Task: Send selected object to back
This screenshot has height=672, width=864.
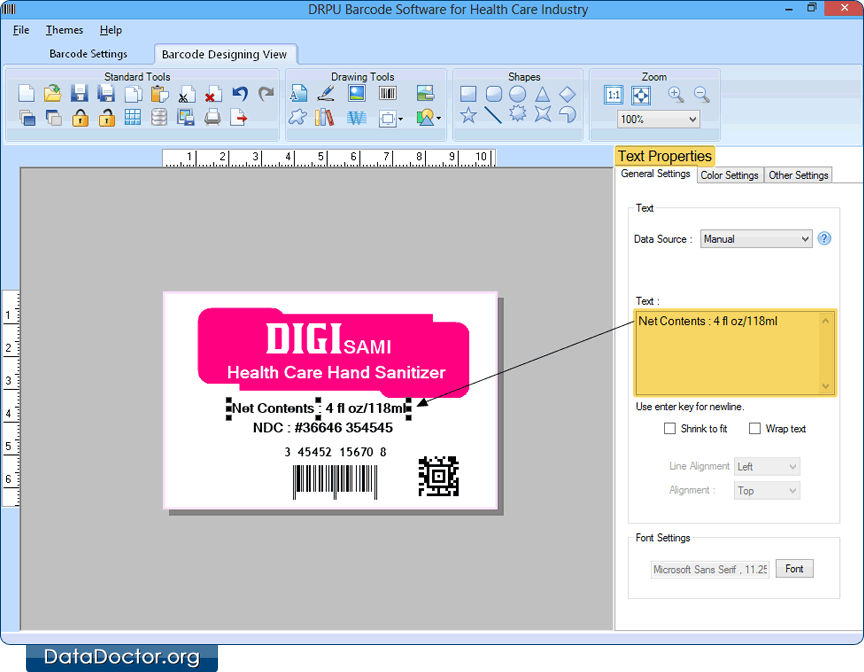Action: point(53,117)
